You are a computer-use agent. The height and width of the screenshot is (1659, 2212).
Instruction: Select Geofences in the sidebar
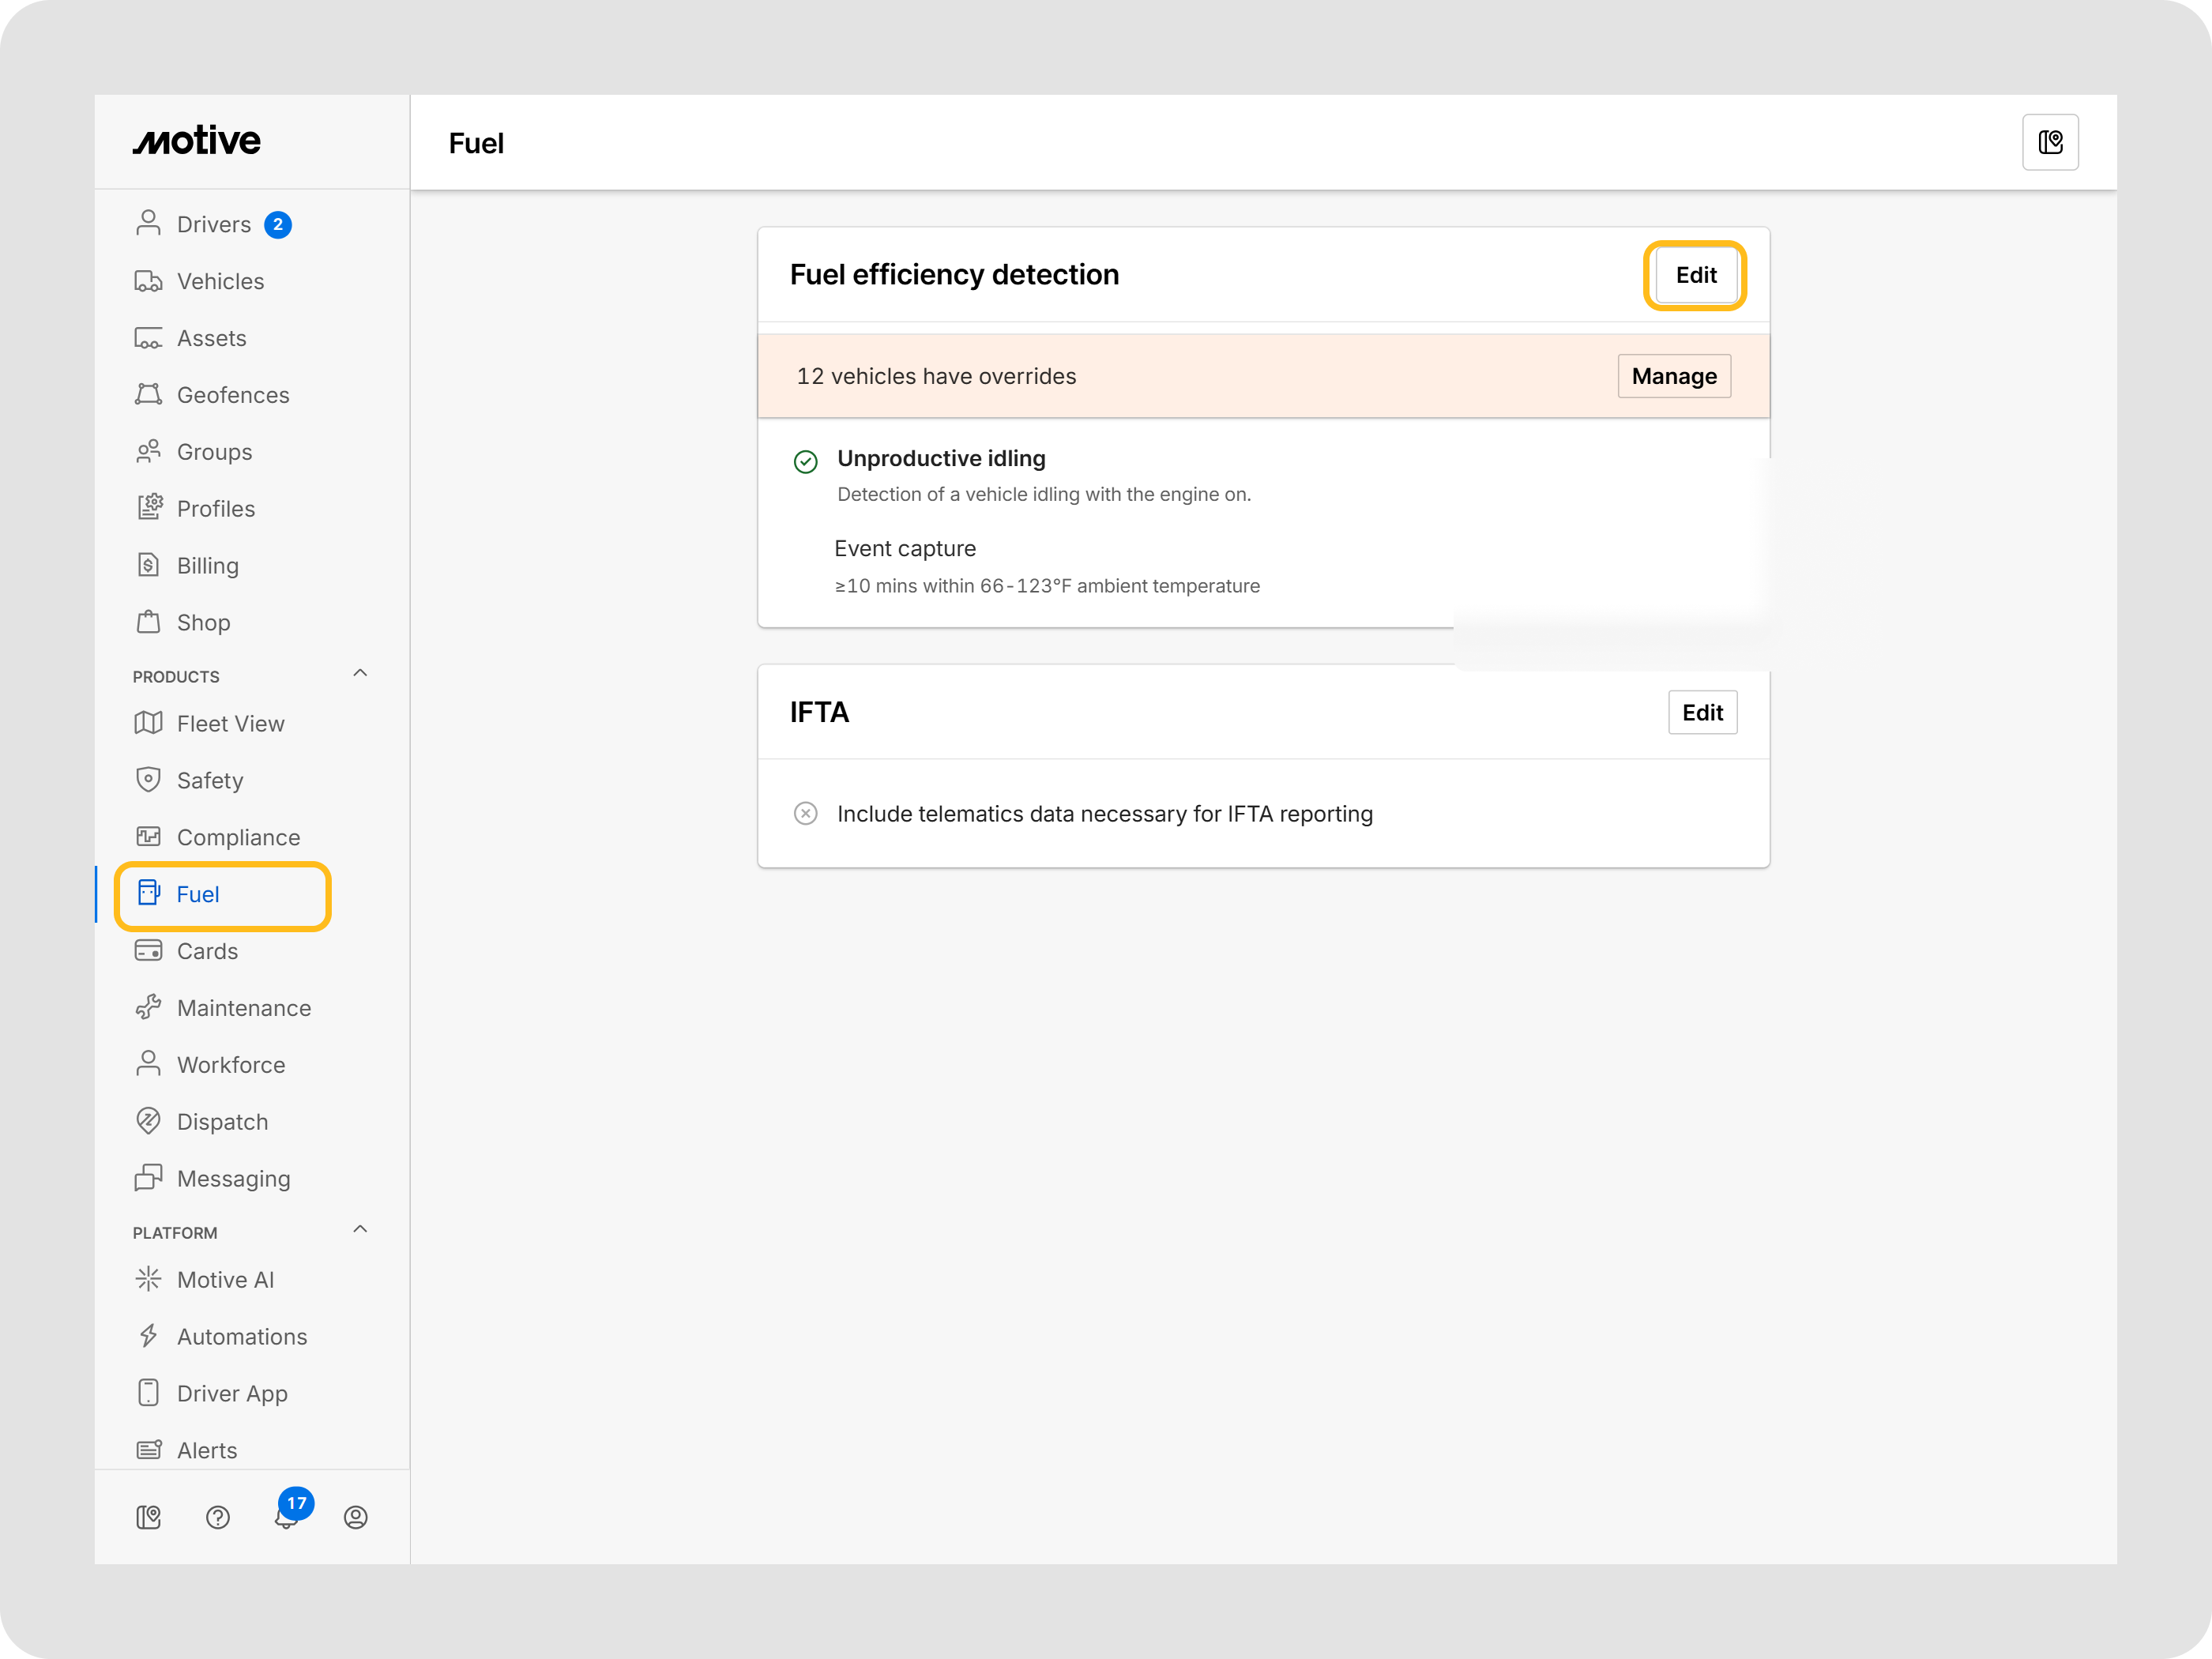(x=233, y=395)
